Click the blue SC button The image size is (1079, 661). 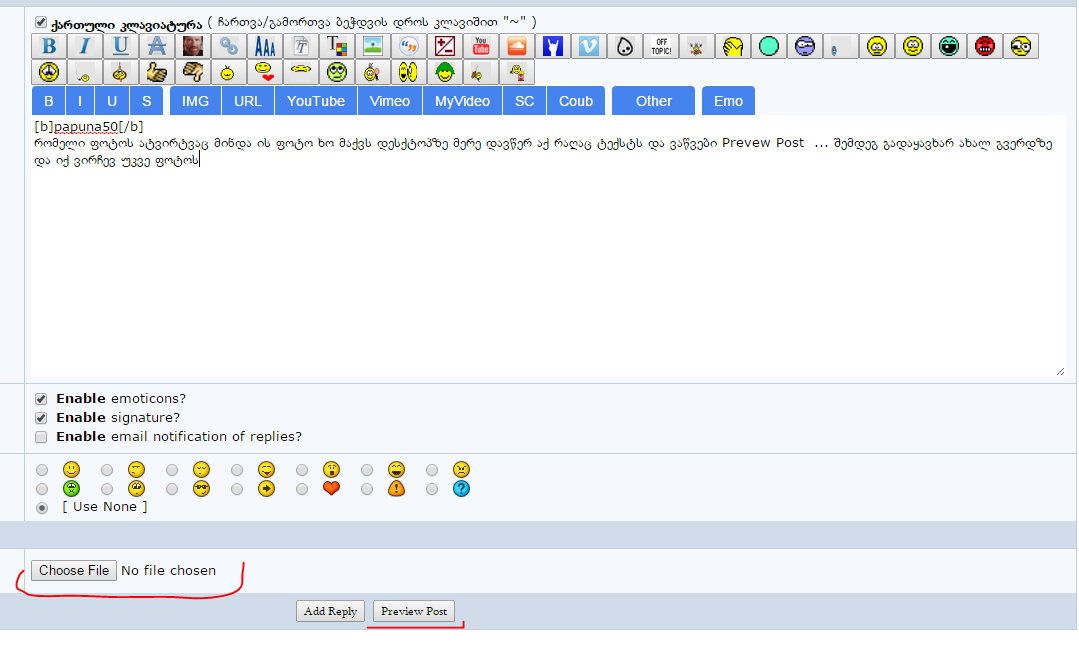[x=524, y=101]
